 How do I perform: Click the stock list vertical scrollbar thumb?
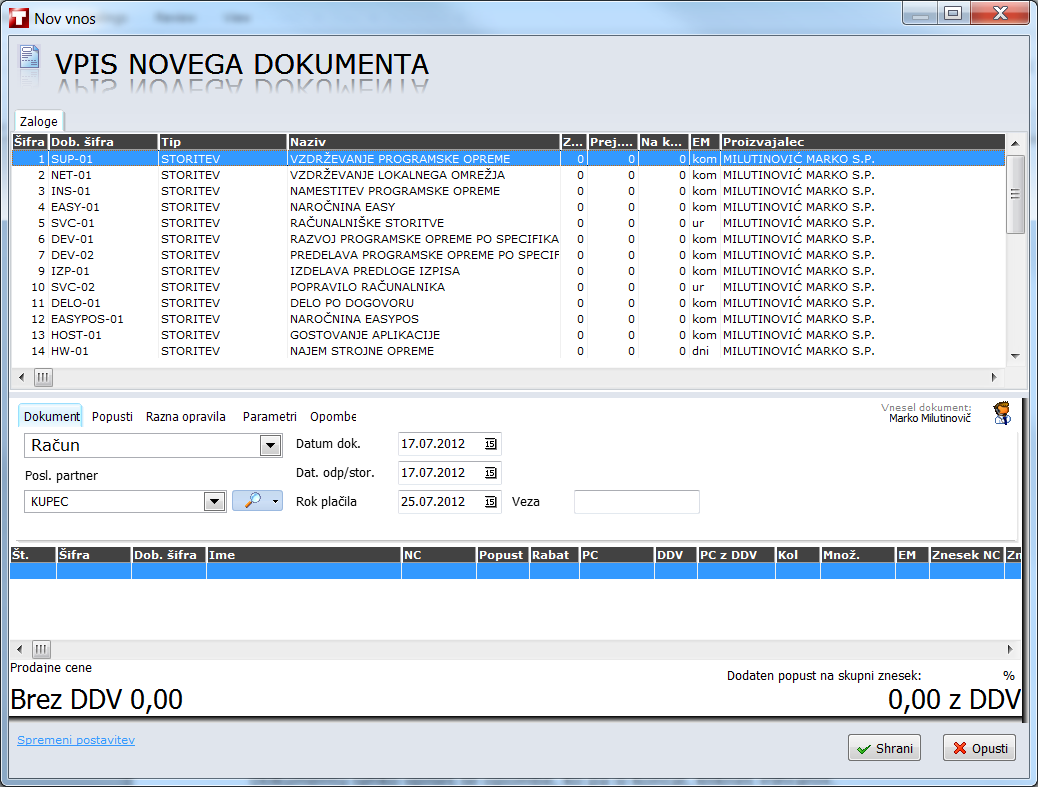pos(1015,194)
